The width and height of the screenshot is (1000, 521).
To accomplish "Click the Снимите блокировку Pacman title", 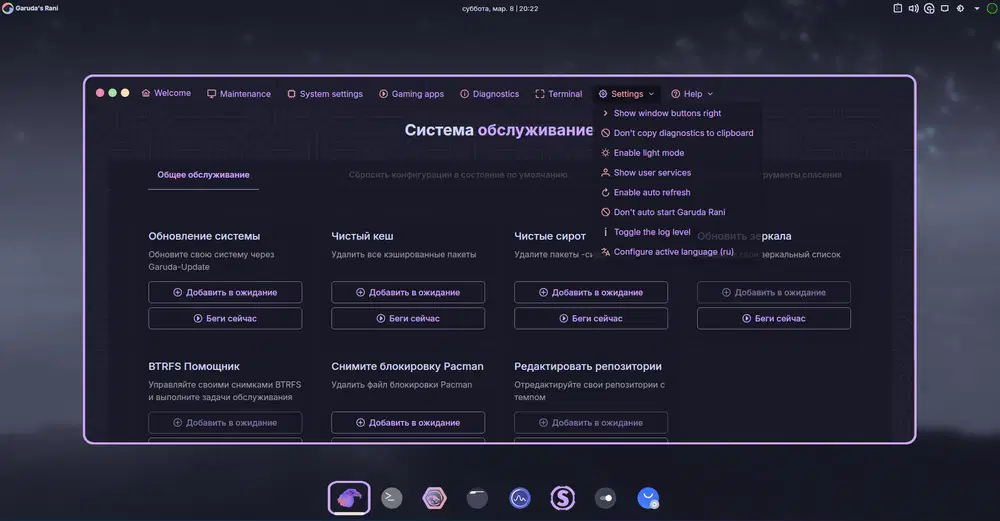I will [x=408, y=366].
